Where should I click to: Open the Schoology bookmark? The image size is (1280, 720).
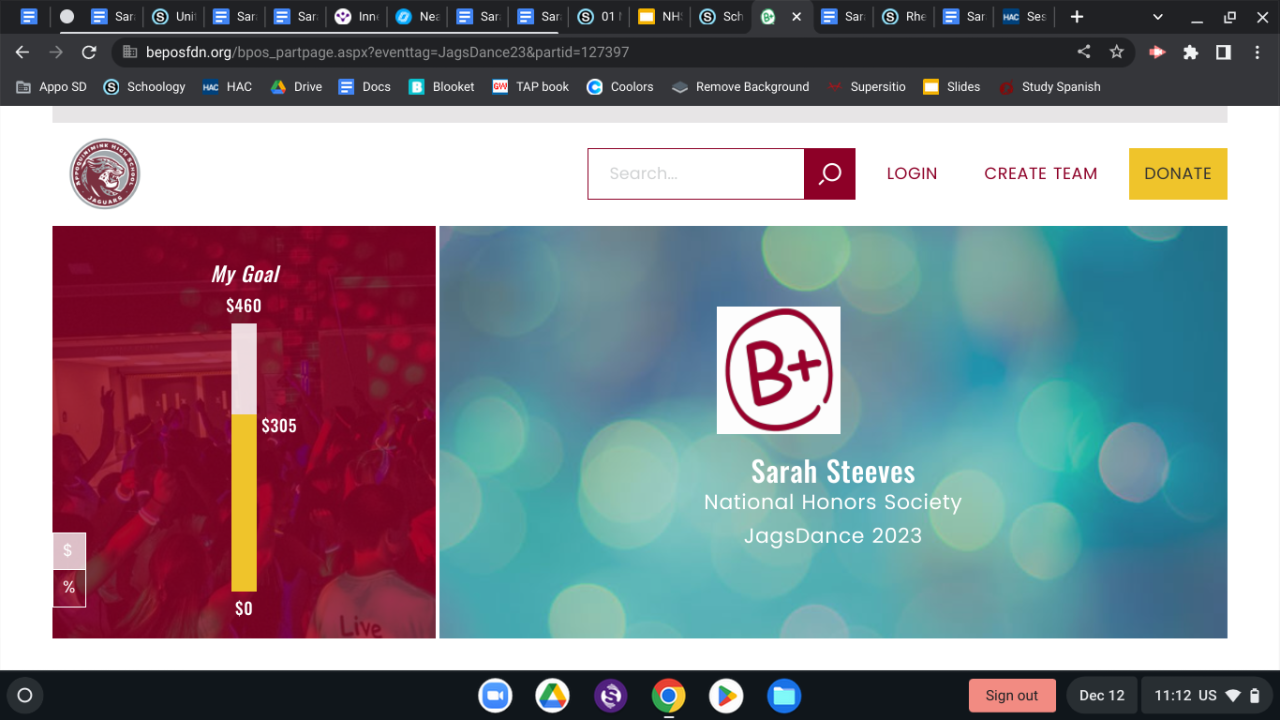145,87
